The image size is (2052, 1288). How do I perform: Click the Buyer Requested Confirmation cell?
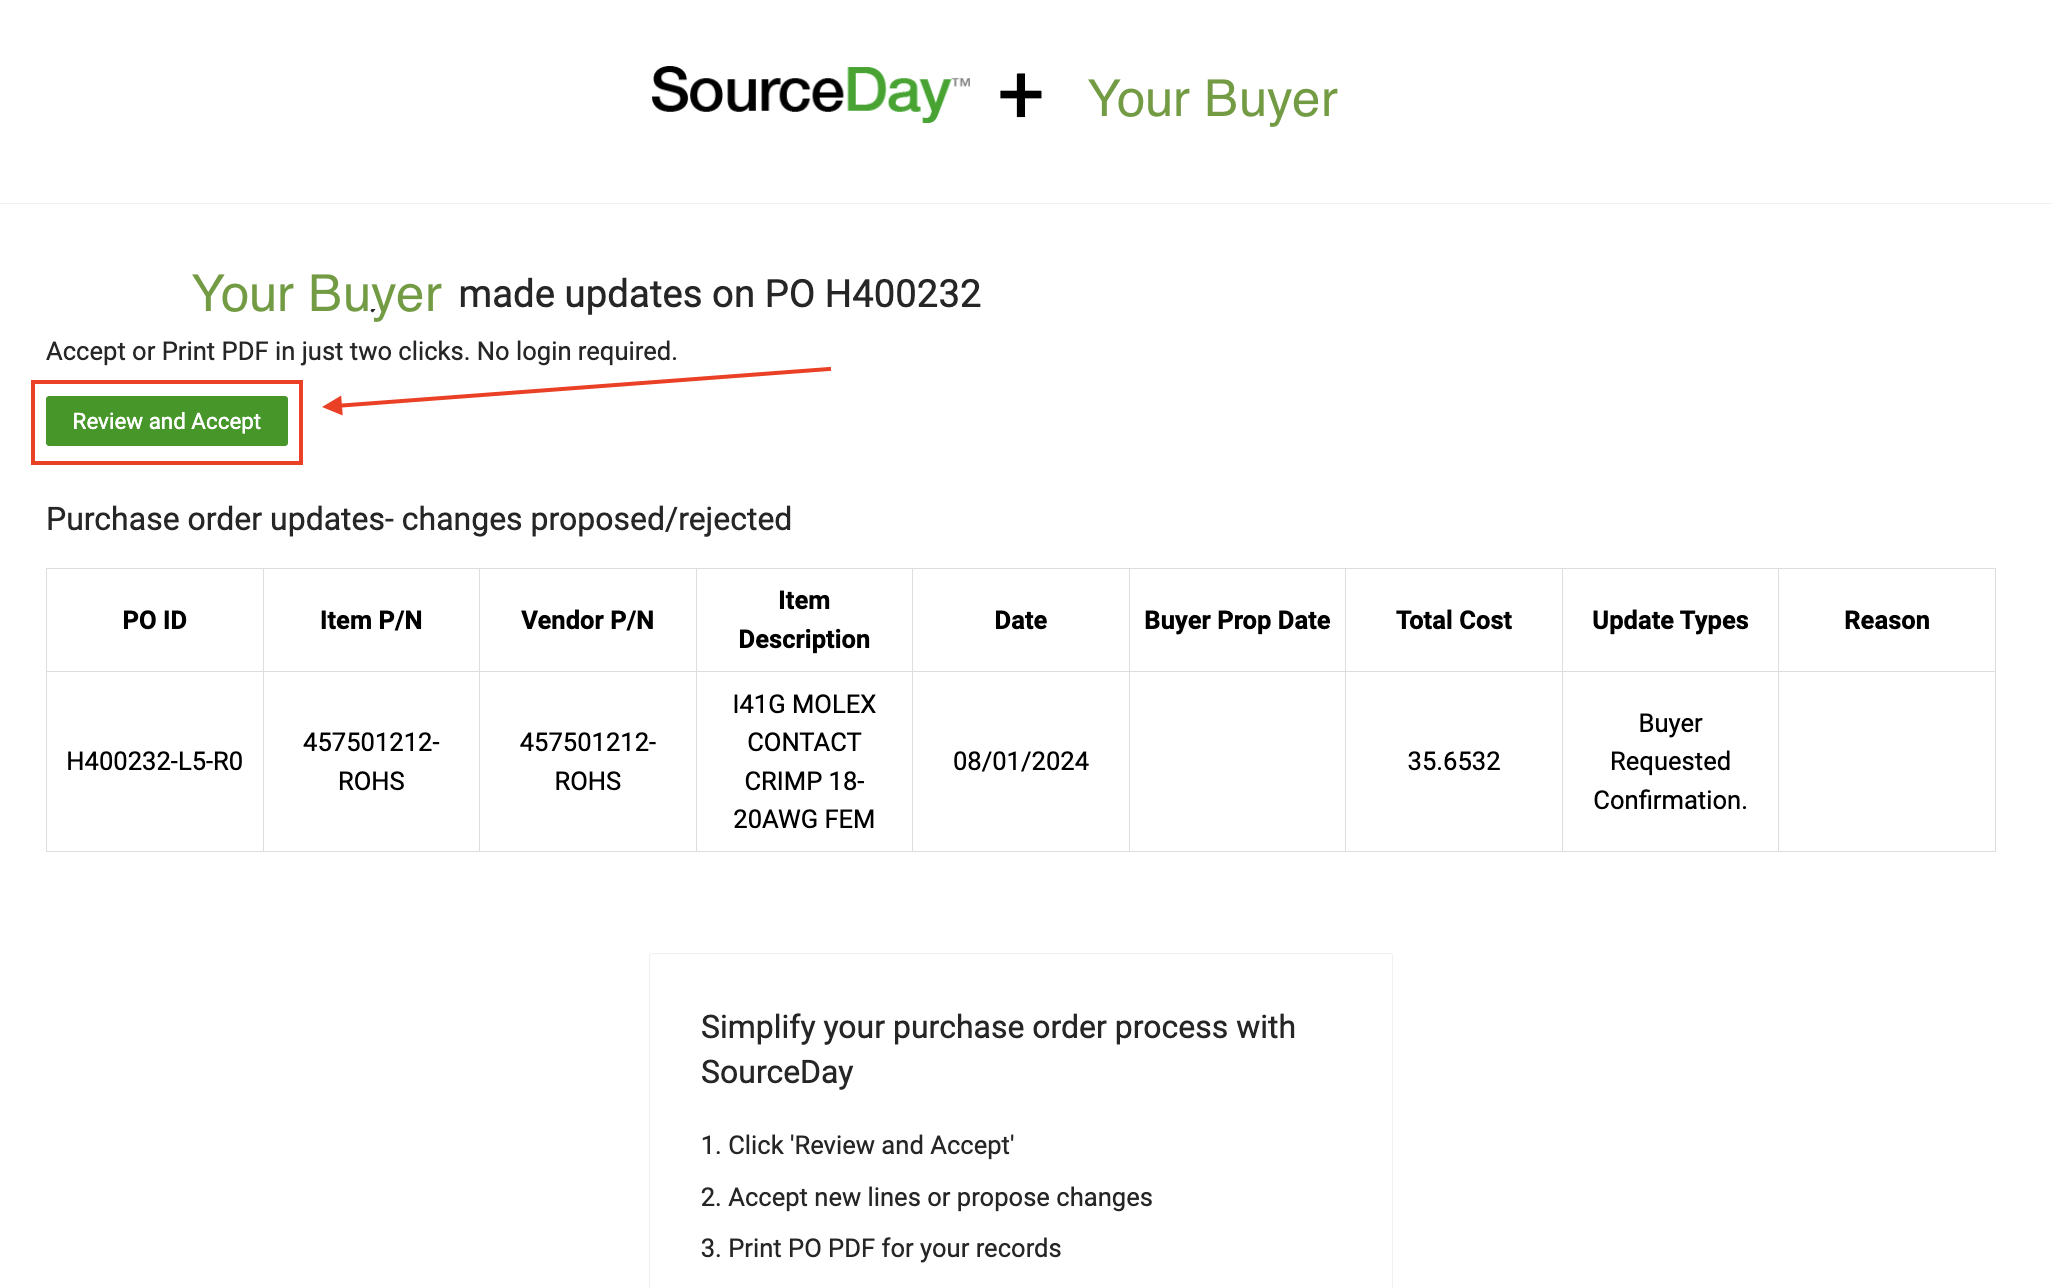[x=1670, y=761]
